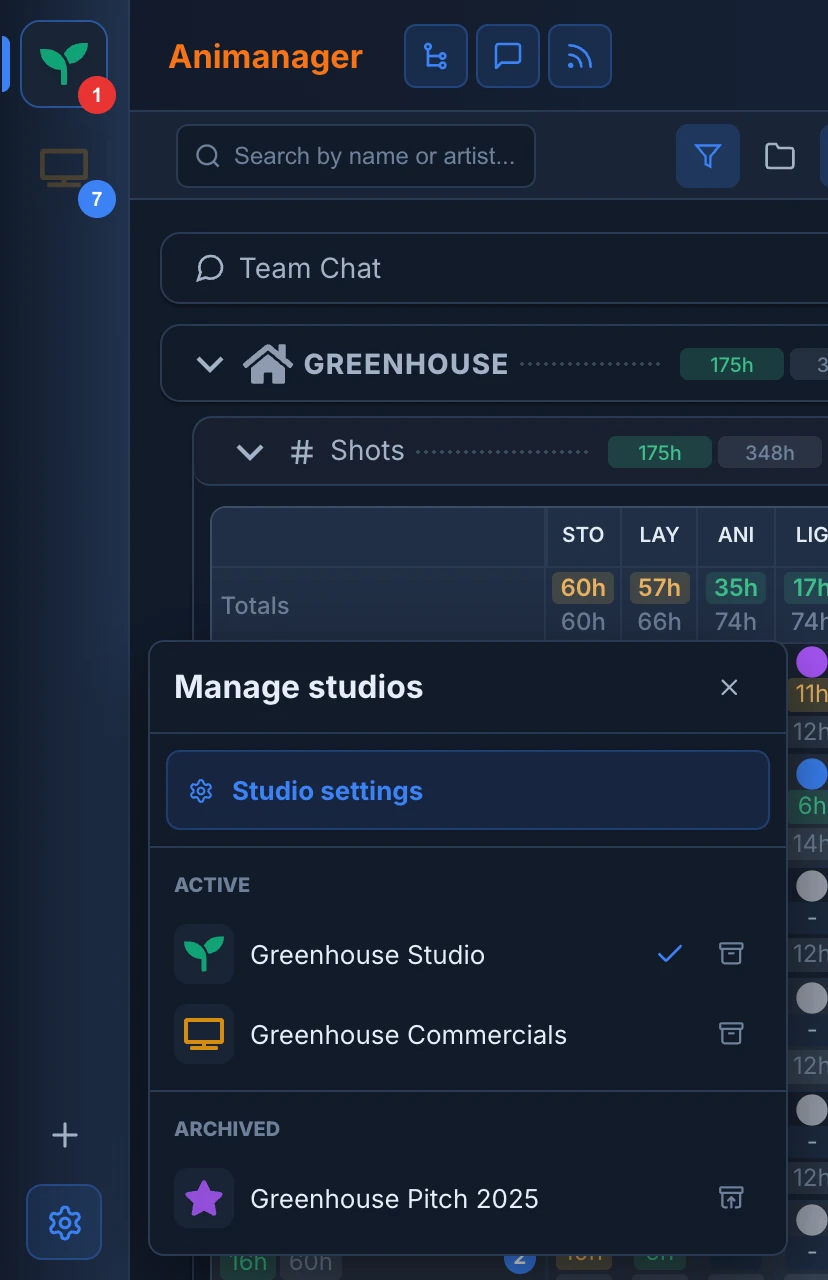Click the blue artist avatar circle
Screen dimensions: 828x1280
click(x=812, y=773)
